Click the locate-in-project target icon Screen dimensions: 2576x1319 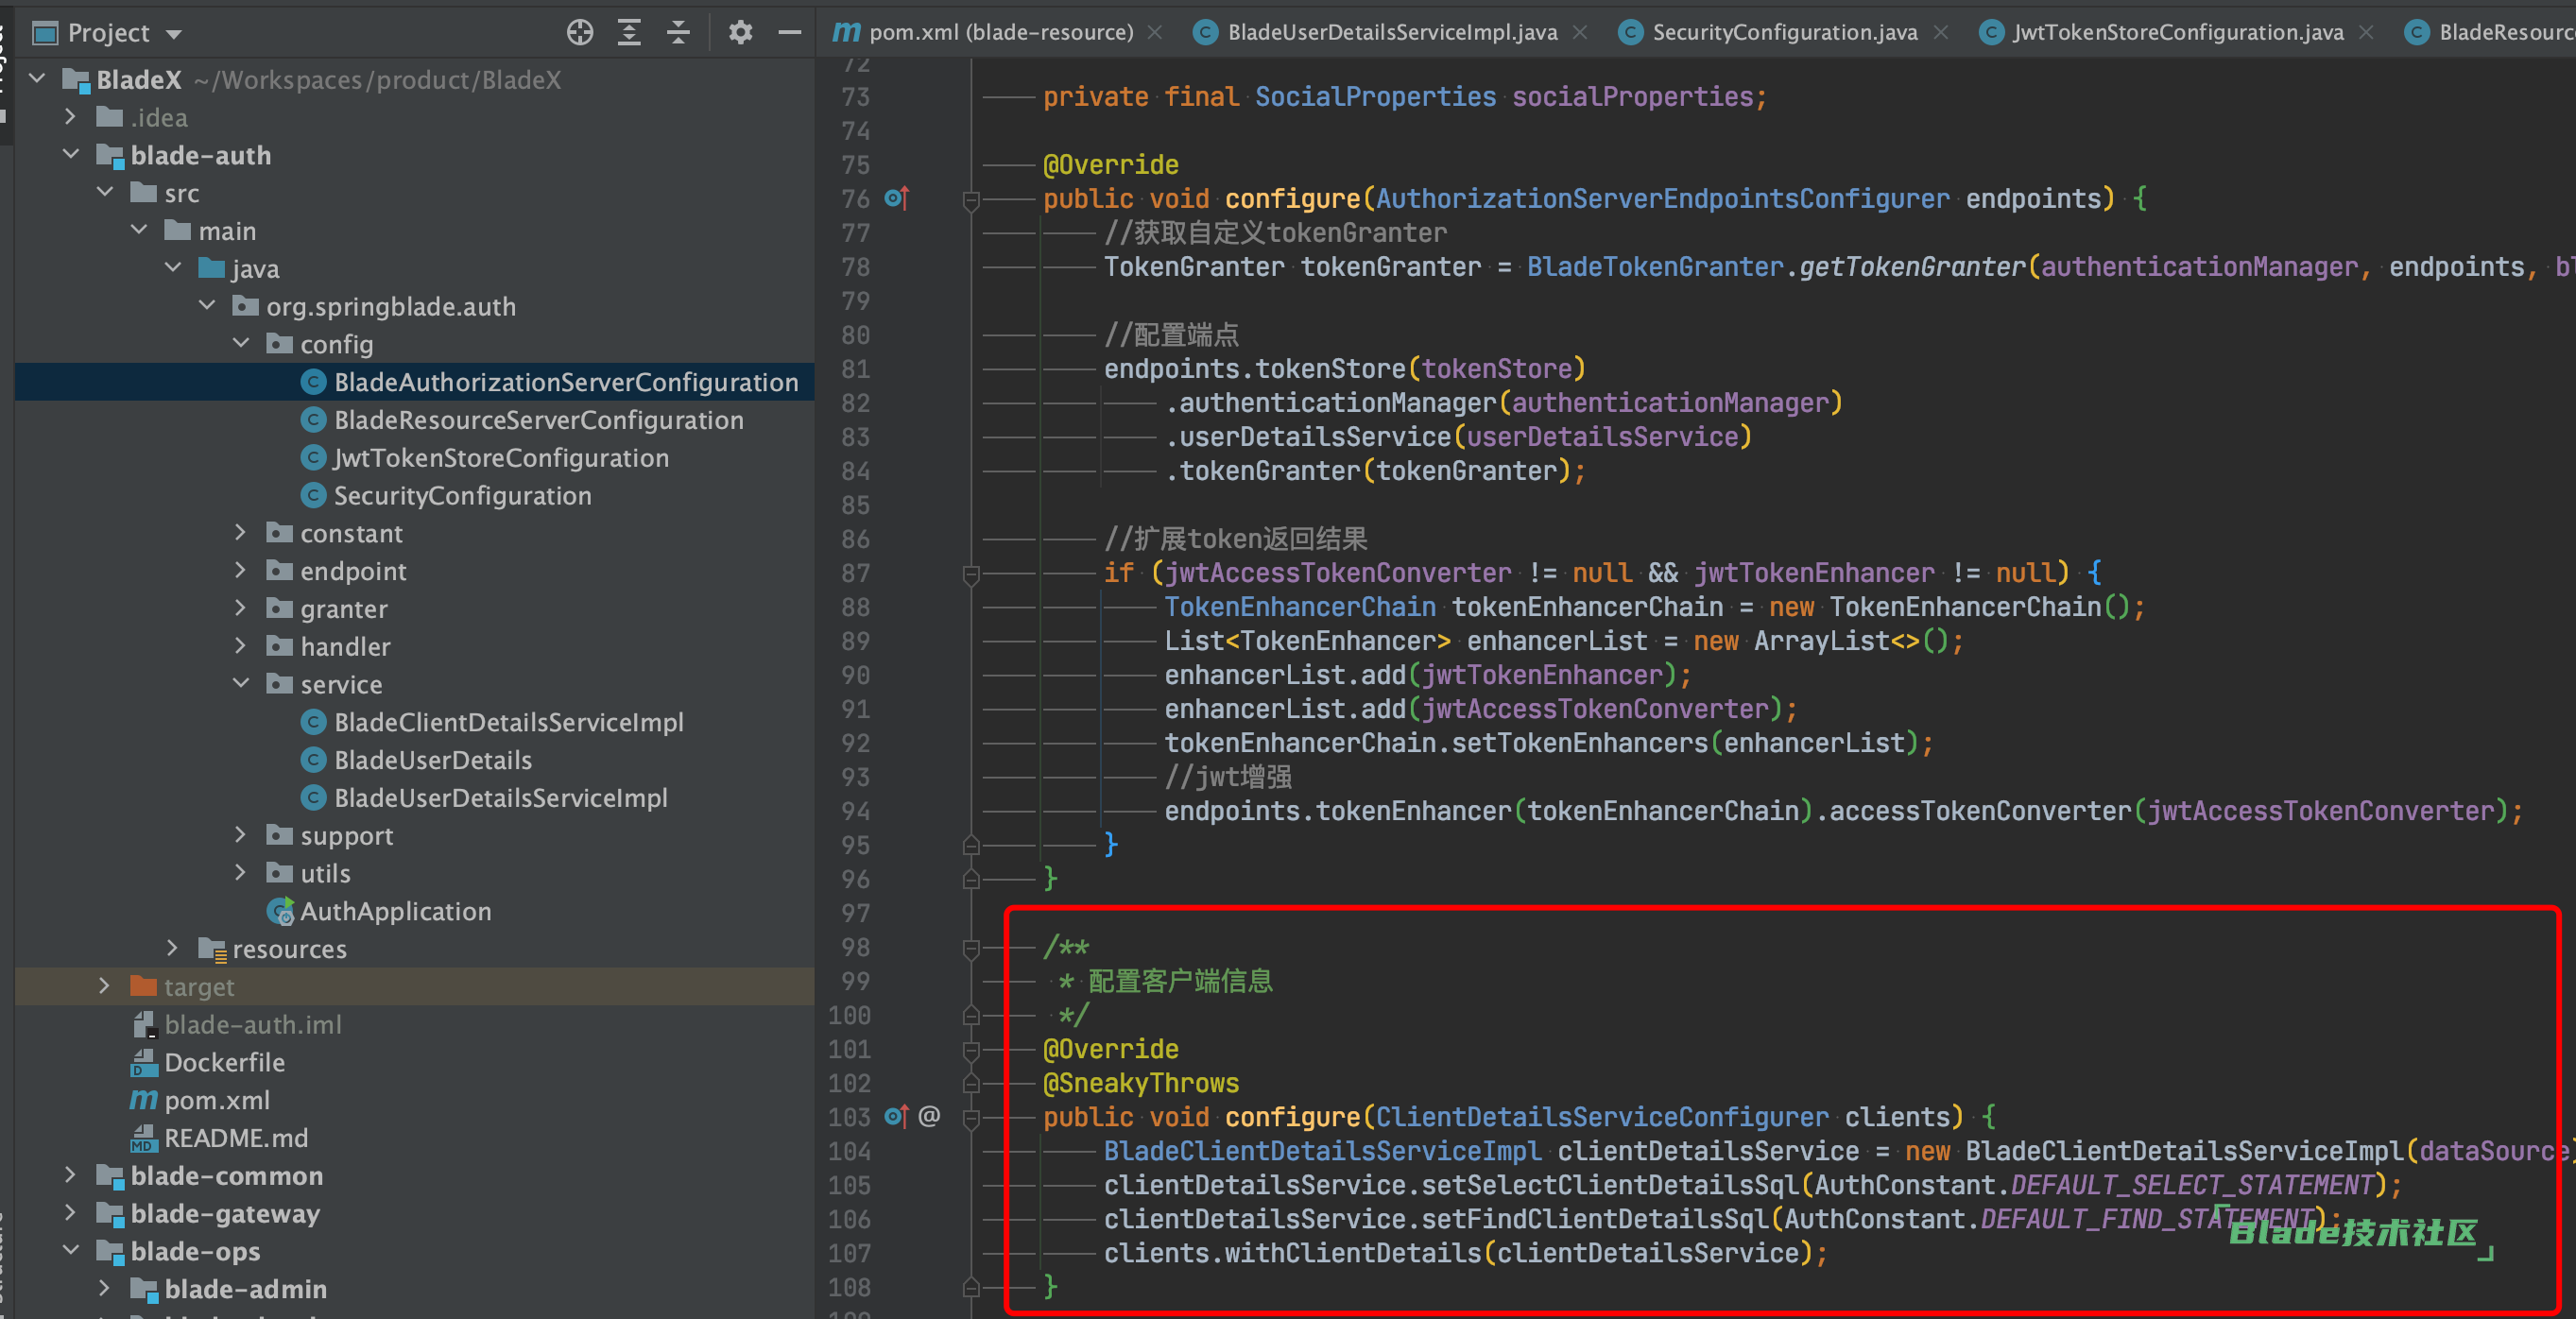(x=580, y=33)
